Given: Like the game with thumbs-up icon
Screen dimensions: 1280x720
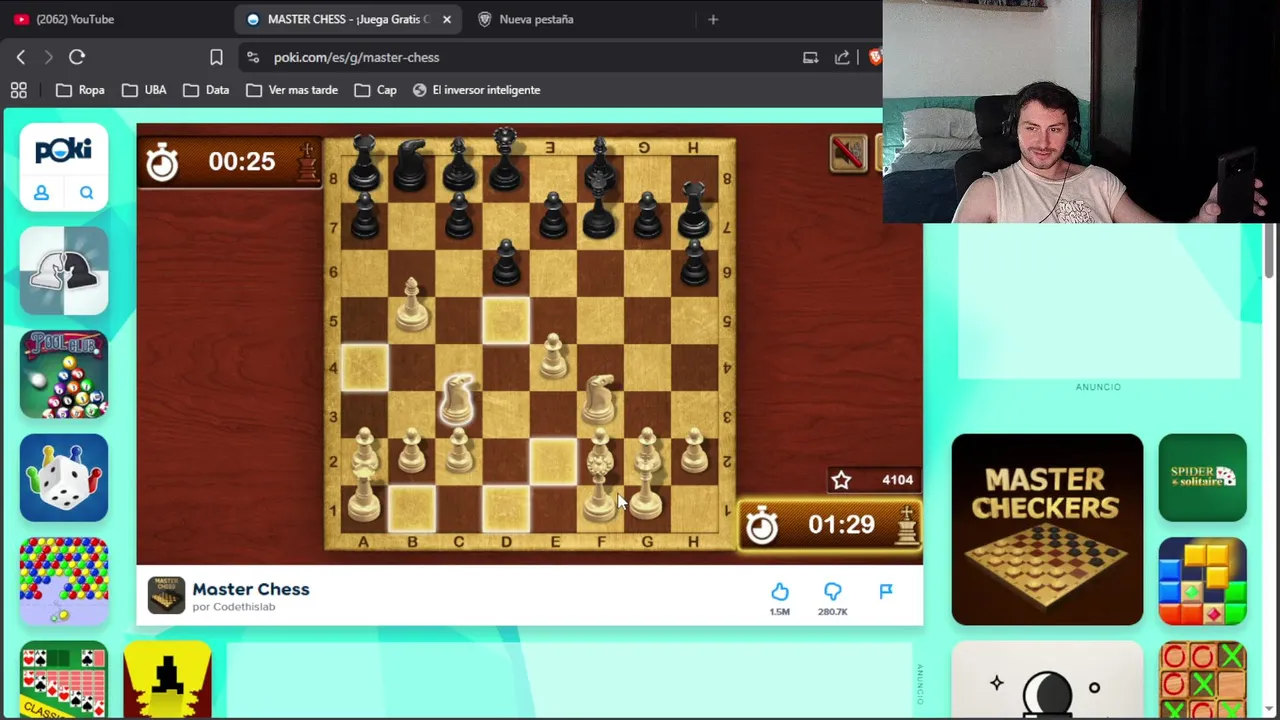Looking at the screenshot, I should 780,591.
